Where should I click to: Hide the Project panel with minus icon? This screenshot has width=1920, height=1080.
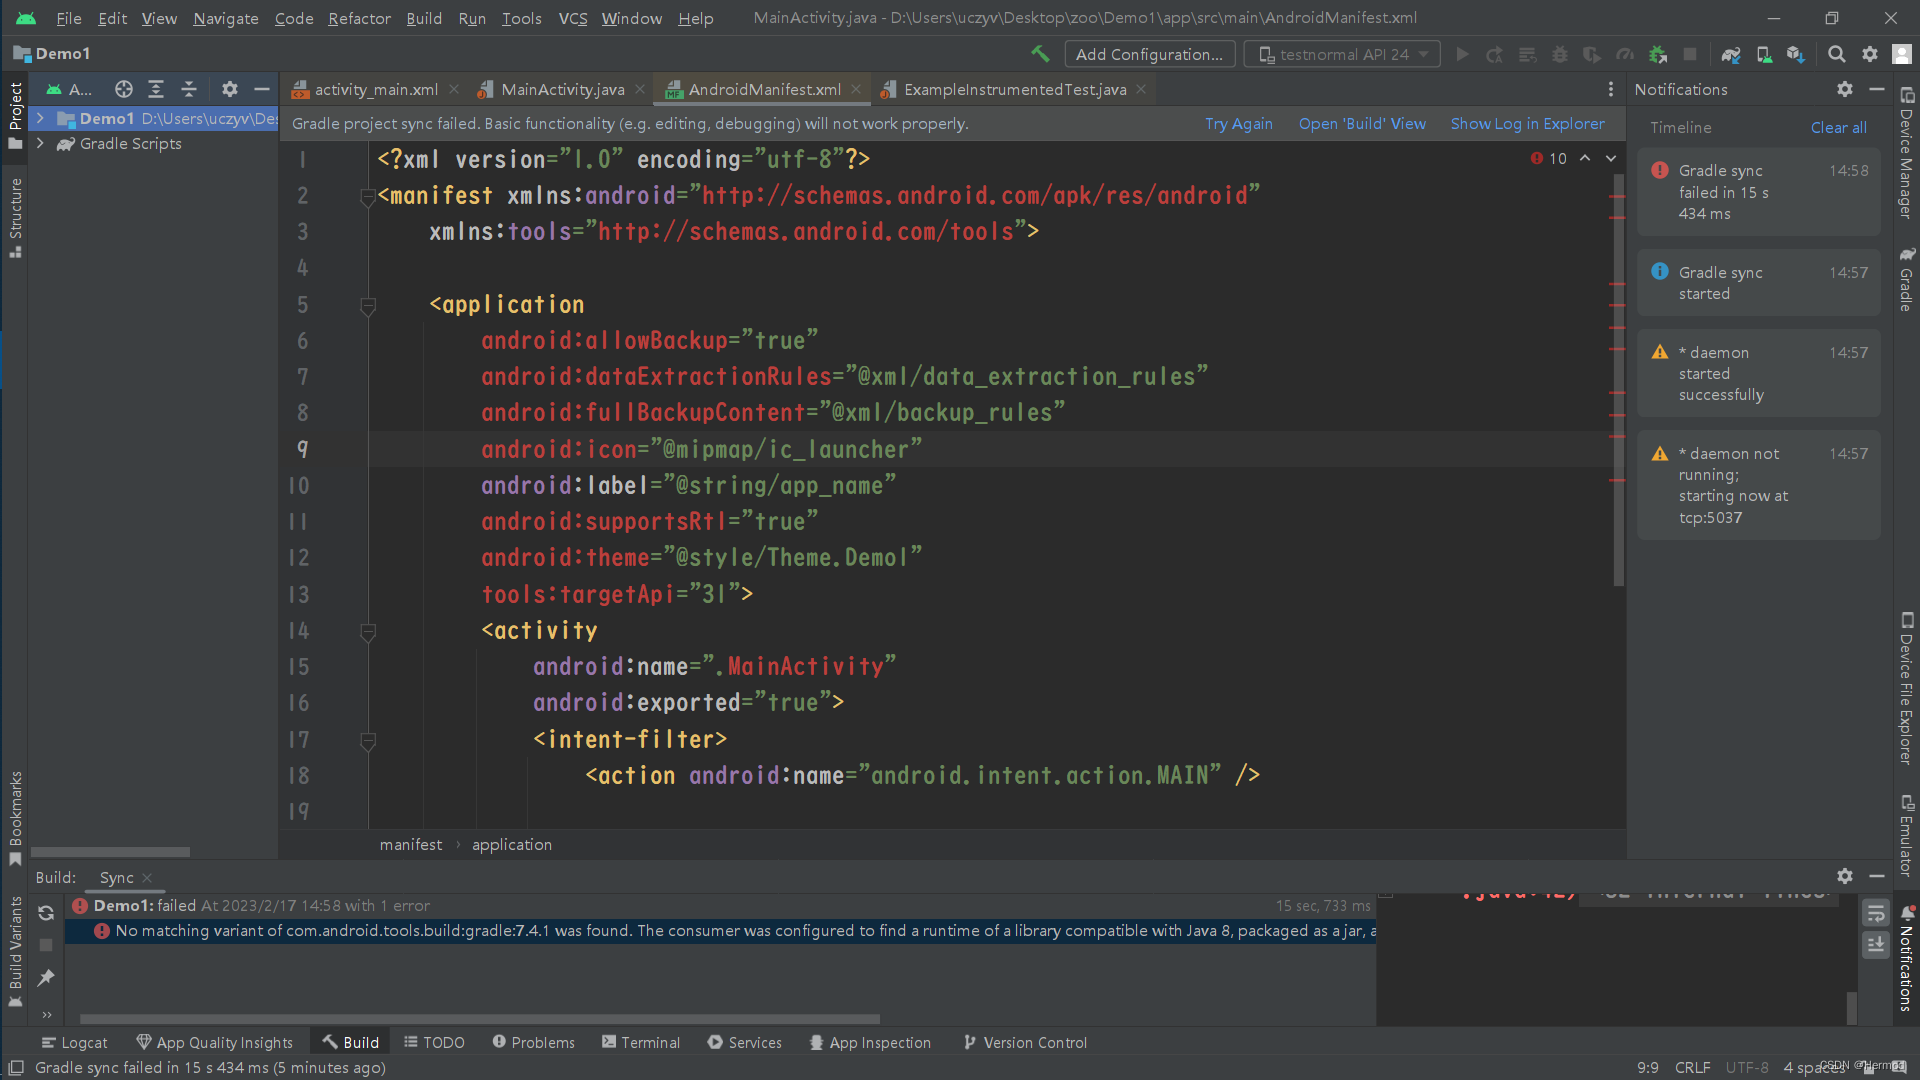(x=262, y=89)
